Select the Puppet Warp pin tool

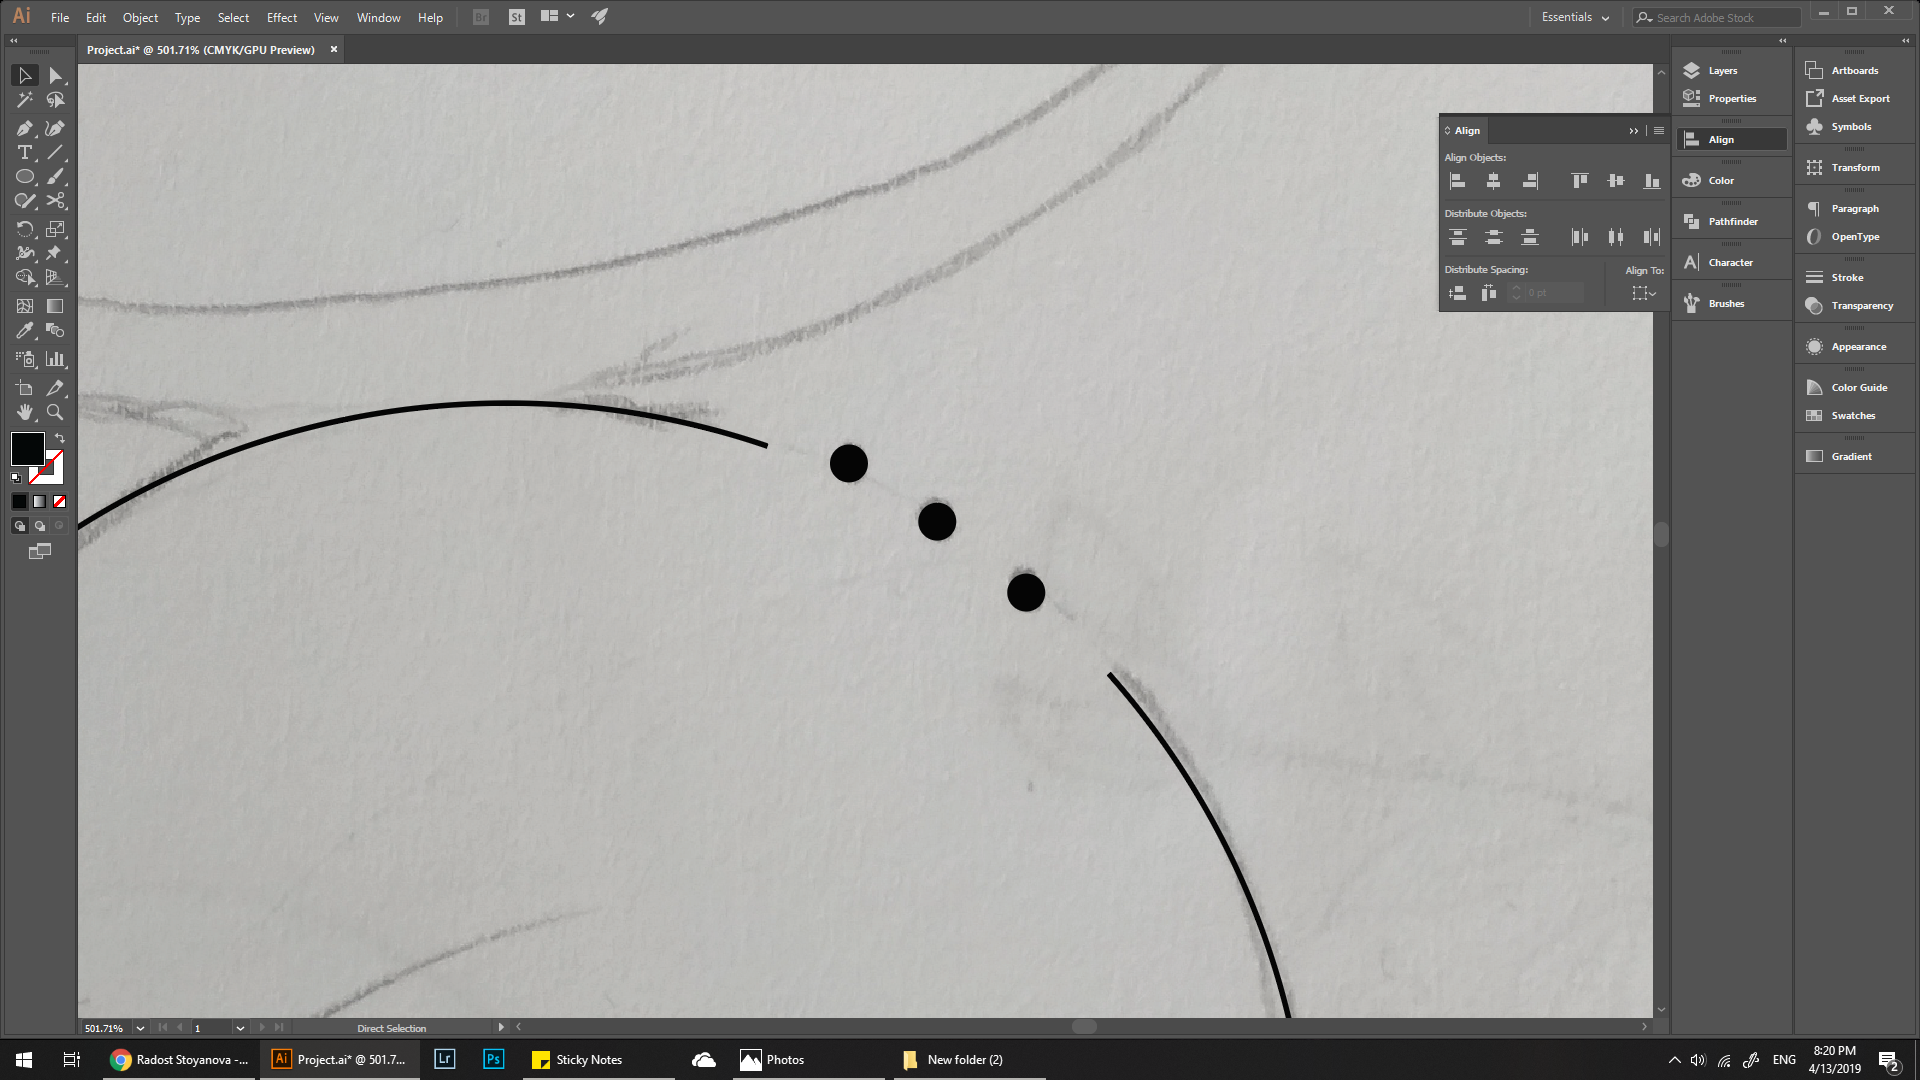coord(55,253)
